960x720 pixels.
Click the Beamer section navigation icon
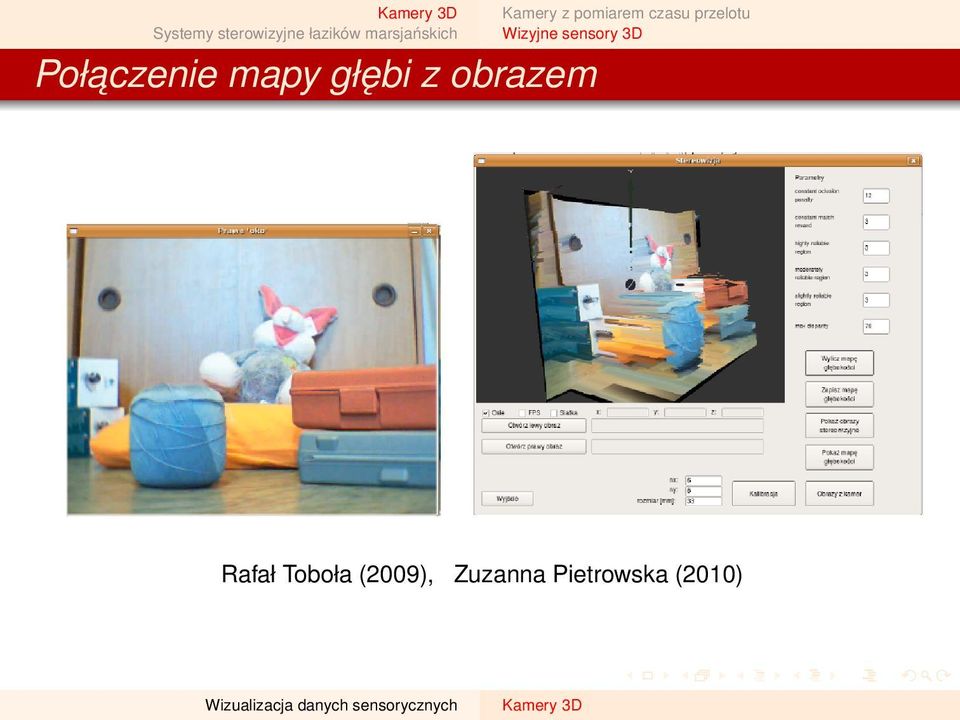[x=815, y=676]
